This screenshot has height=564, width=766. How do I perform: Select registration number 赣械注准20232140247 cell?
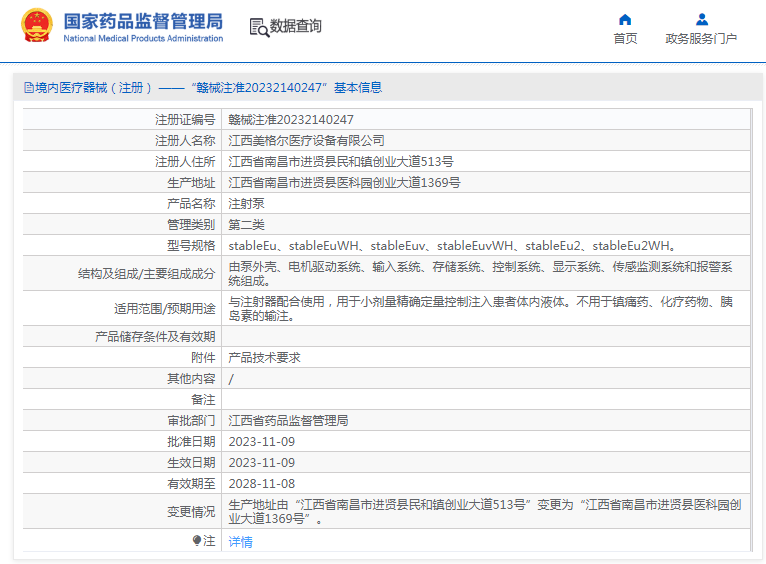click(486, 120)
